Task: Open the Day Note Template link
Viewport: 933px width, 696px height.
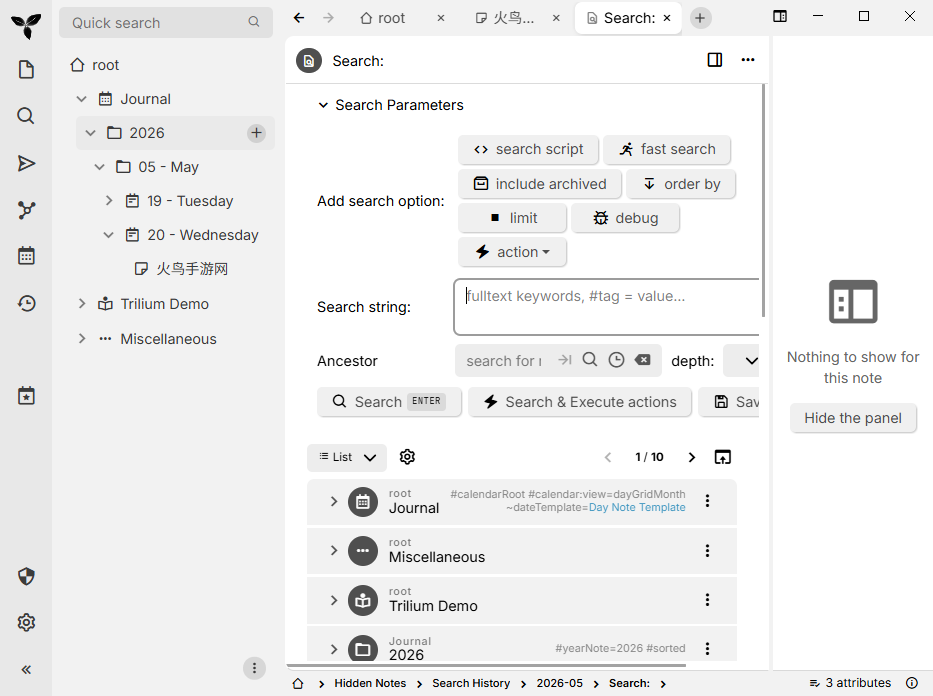Action: 637,507
